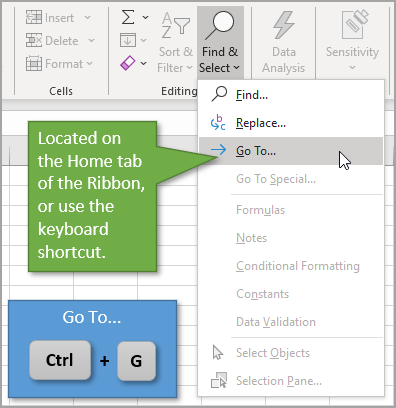Click the Delete cells icon
The width and height of the screenshot is (396, 408).
point(34,40)
